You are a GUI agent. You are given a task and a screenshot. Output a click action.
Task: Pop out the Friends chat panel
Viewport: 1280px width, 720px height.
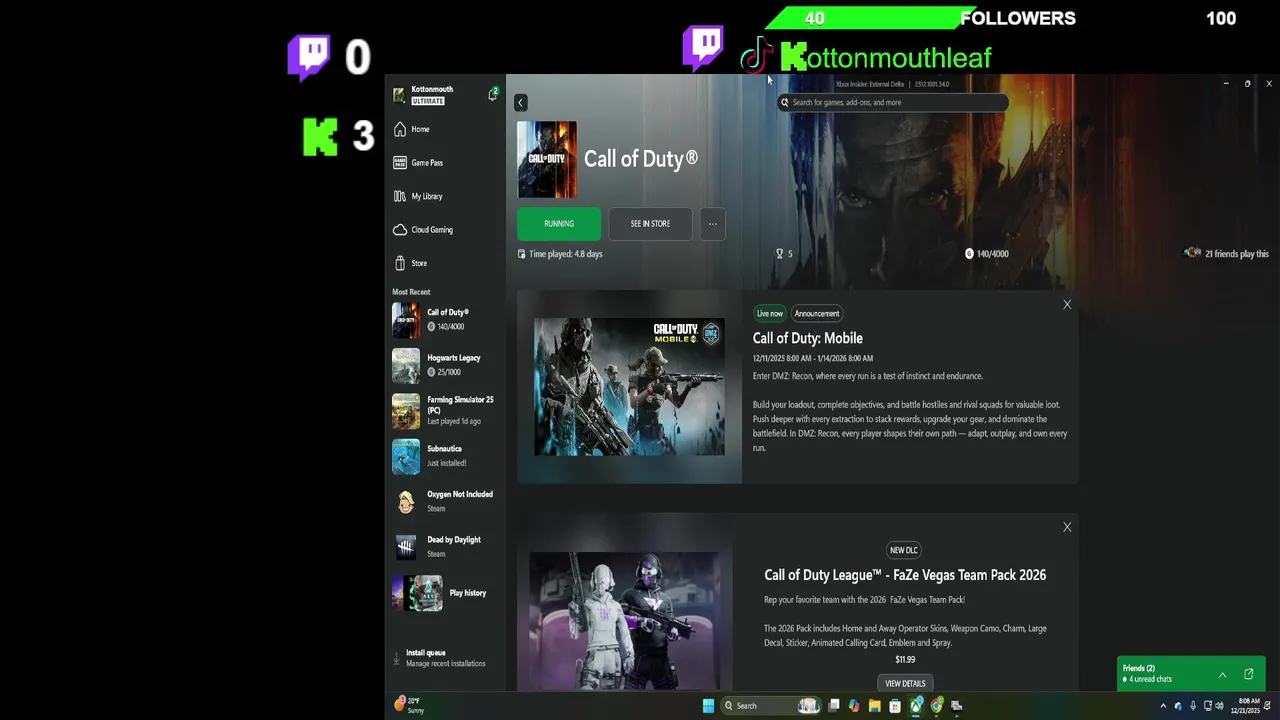(x=1249, y=675)
